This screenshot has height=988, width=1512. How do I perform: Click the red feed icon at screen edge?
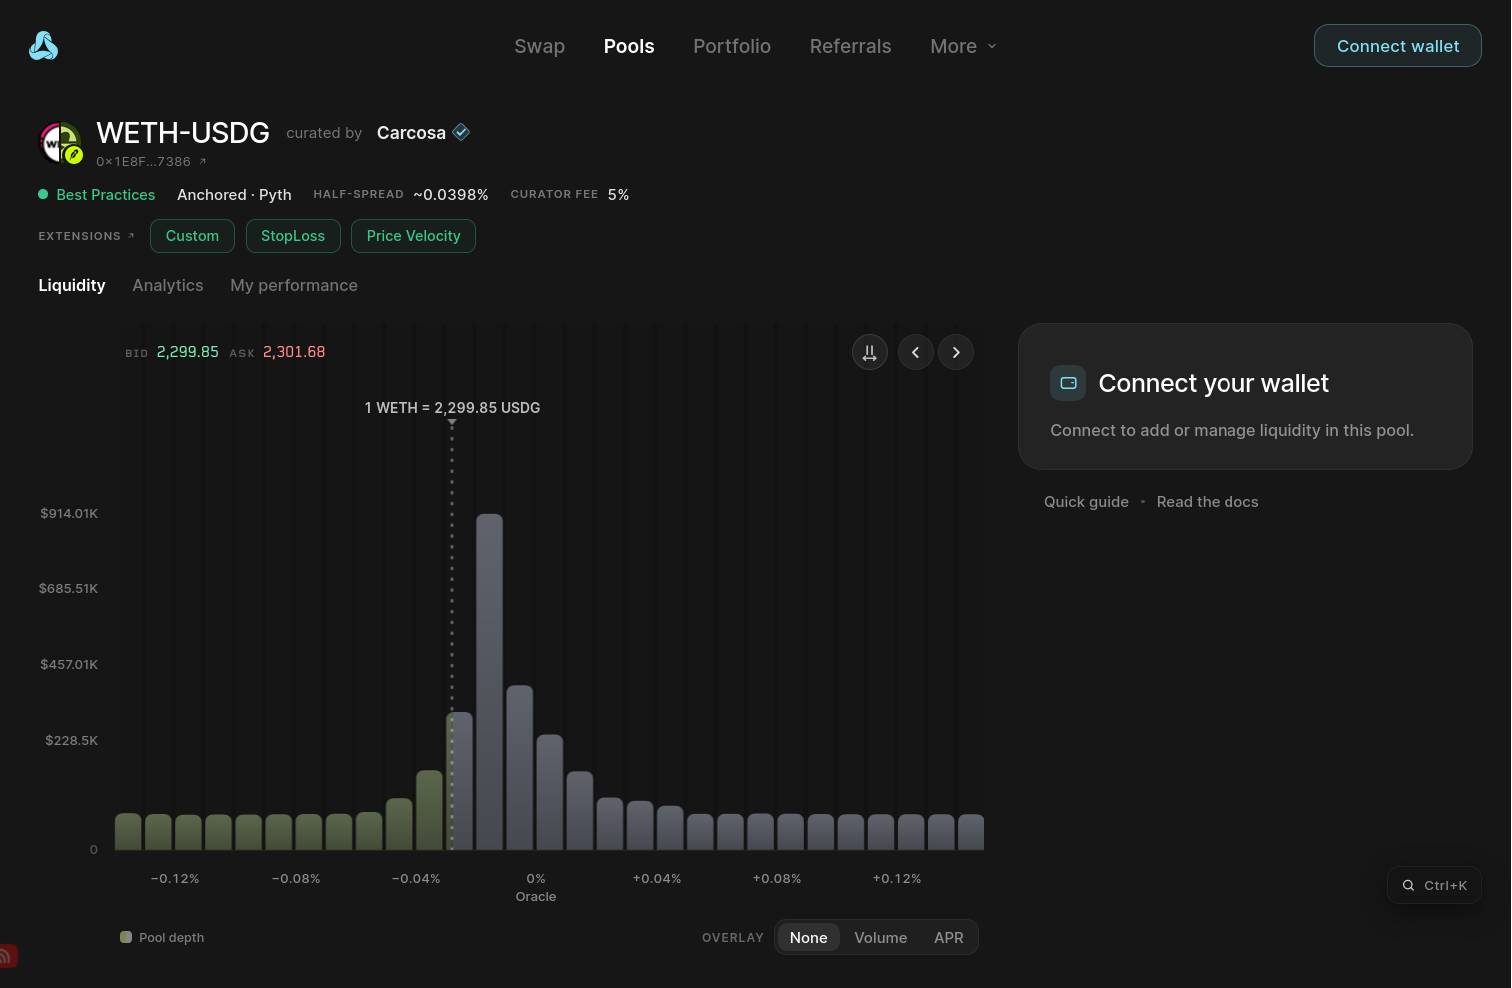(x=7, y=956)
